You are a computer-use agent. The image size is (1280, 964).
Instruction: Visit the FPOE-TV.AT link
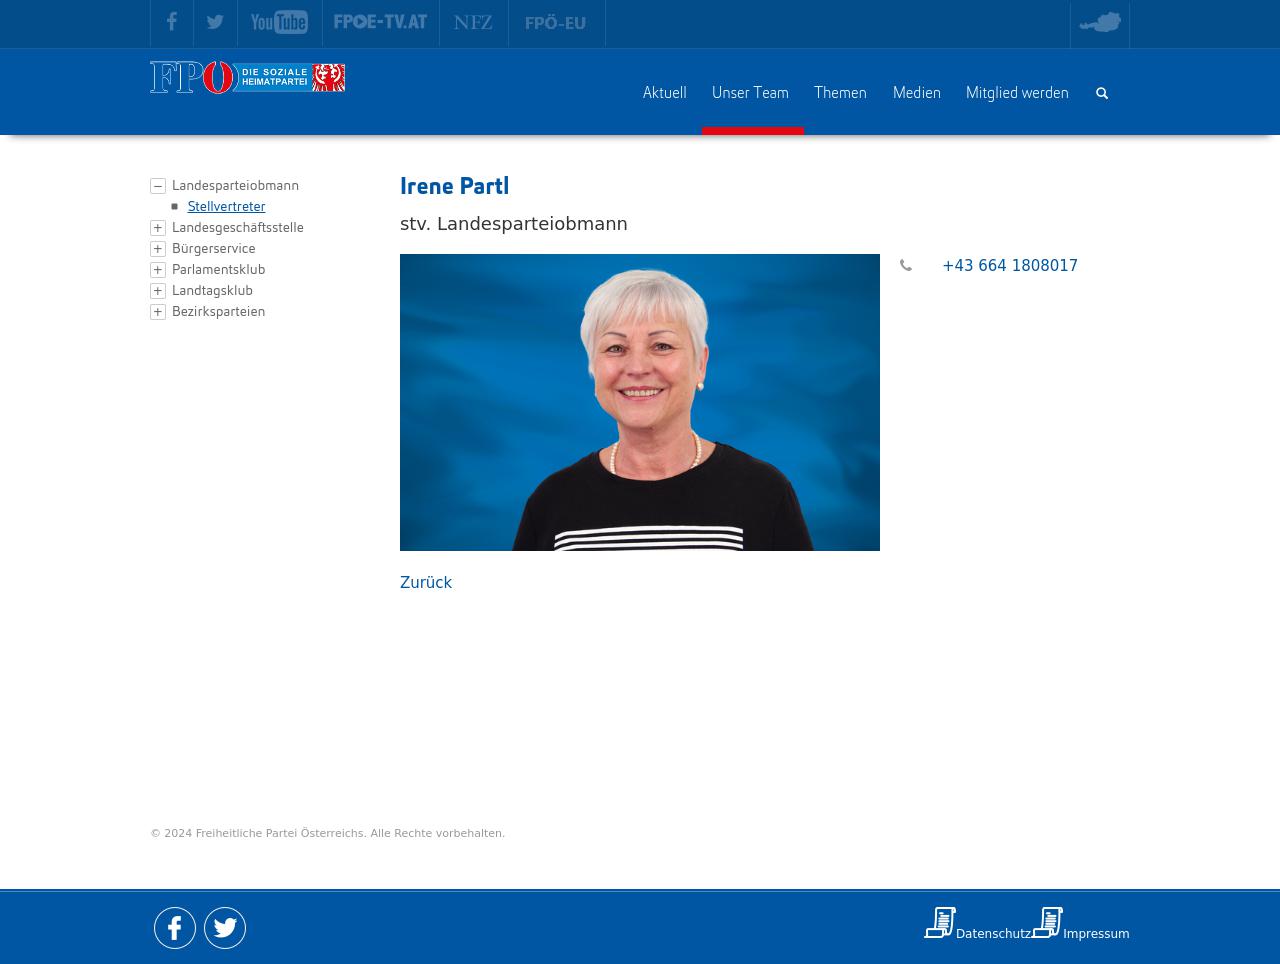click(380, 22)
